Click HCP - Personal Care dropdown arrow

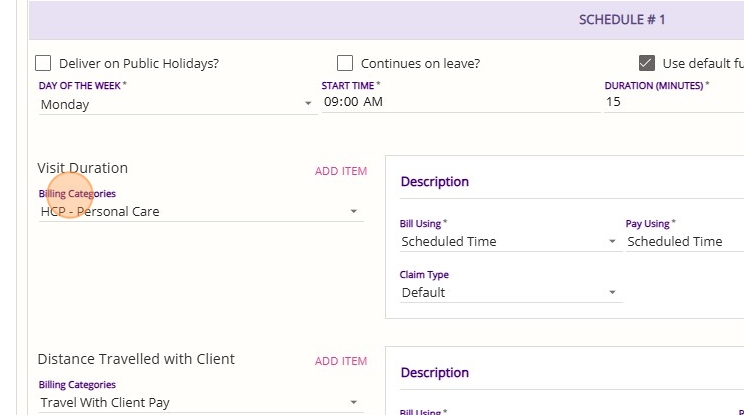point(353,212)
